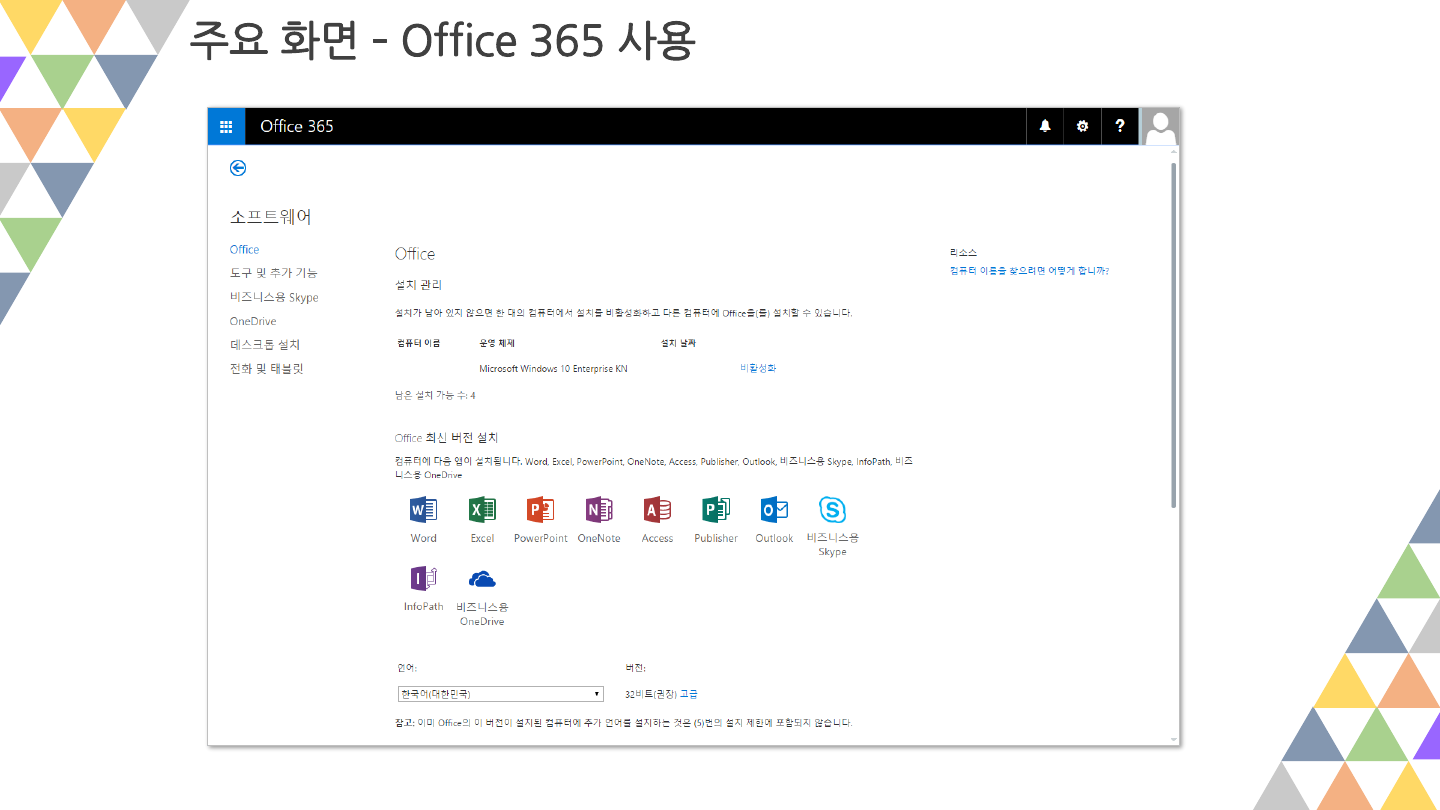Click the 고급 advanced link
This screenshot has width=1440, height=810.
(689, 694)
